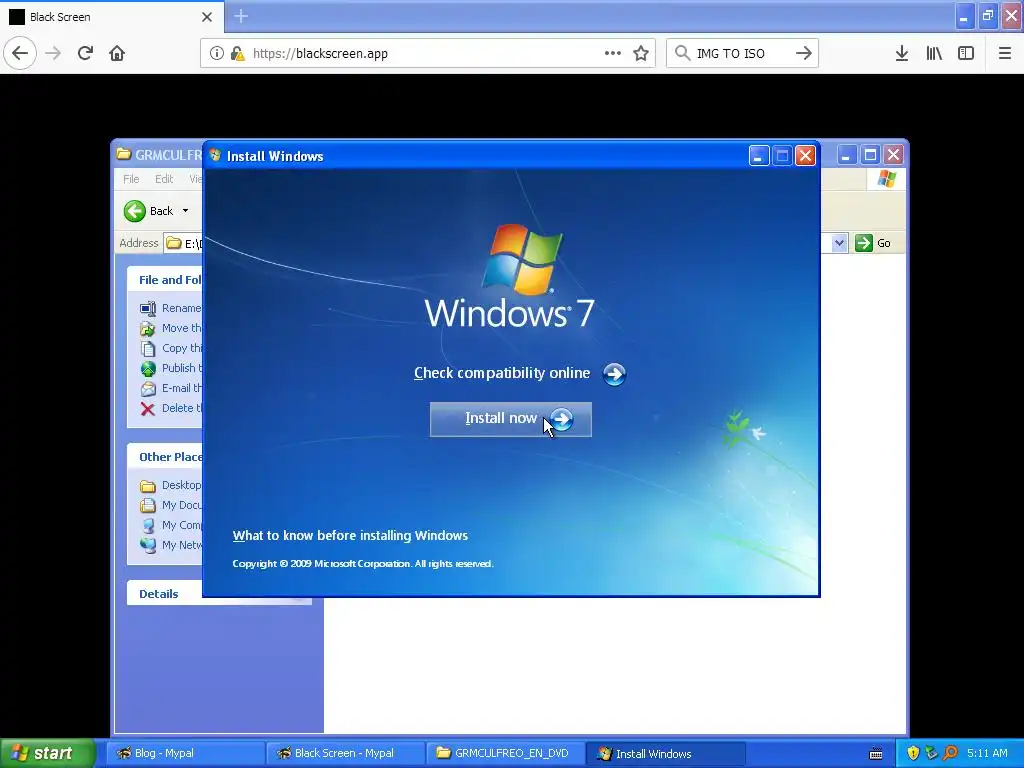1024x768 pixels.
Task: Open the browser library icon
Action: coord(934,53)
